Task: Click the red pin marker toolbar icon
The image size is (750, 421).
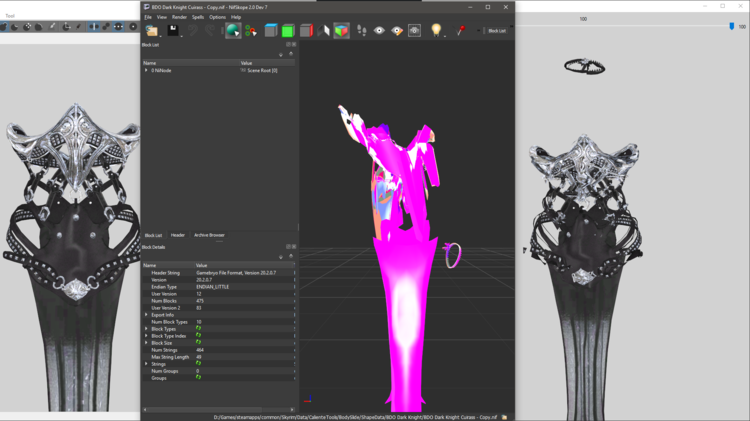Action: click(x=461, y=31)
